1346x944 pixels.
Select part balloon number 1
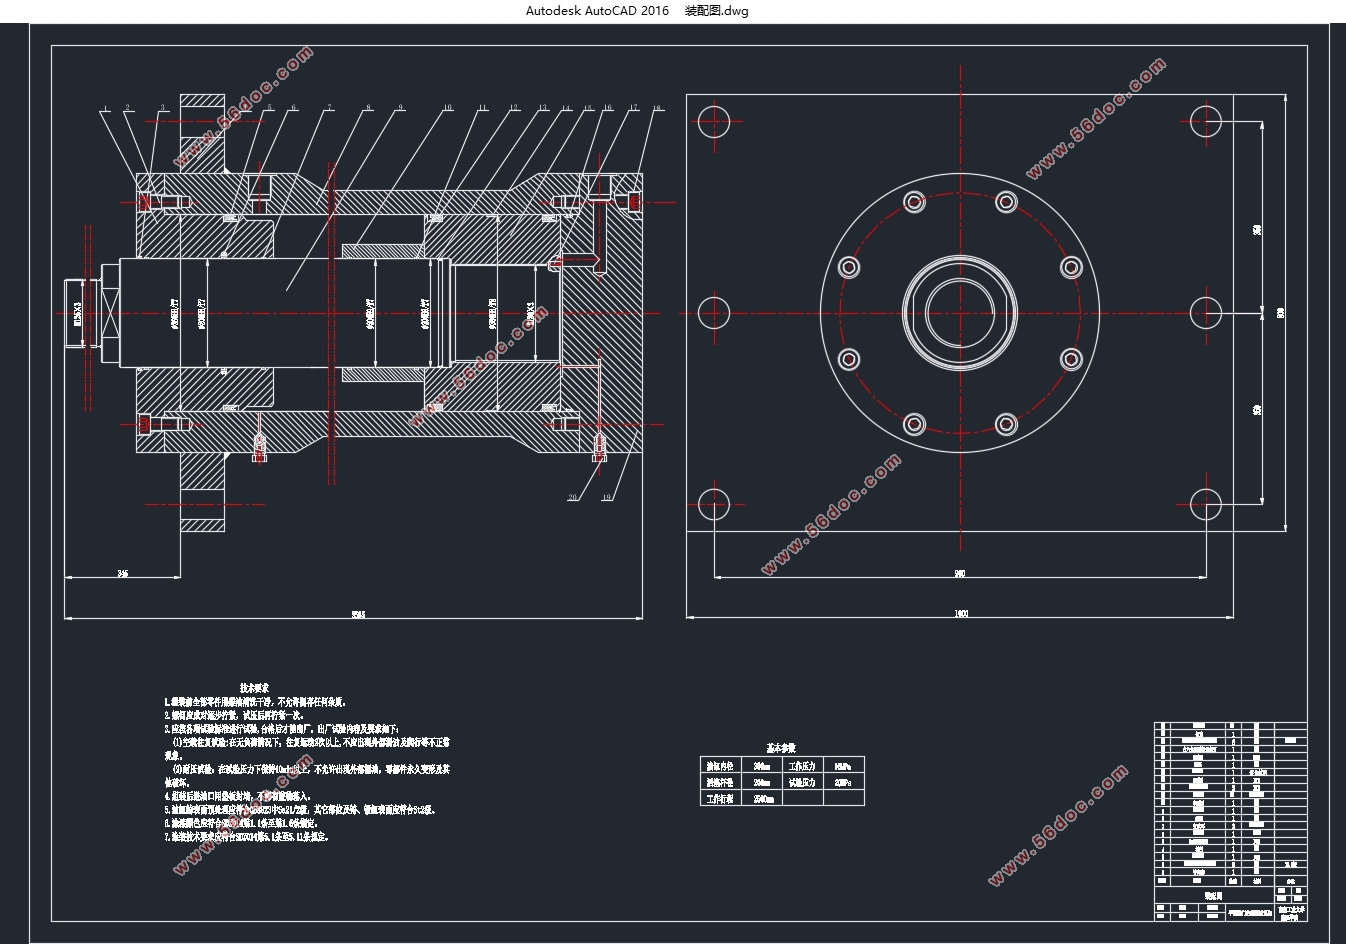103,108
